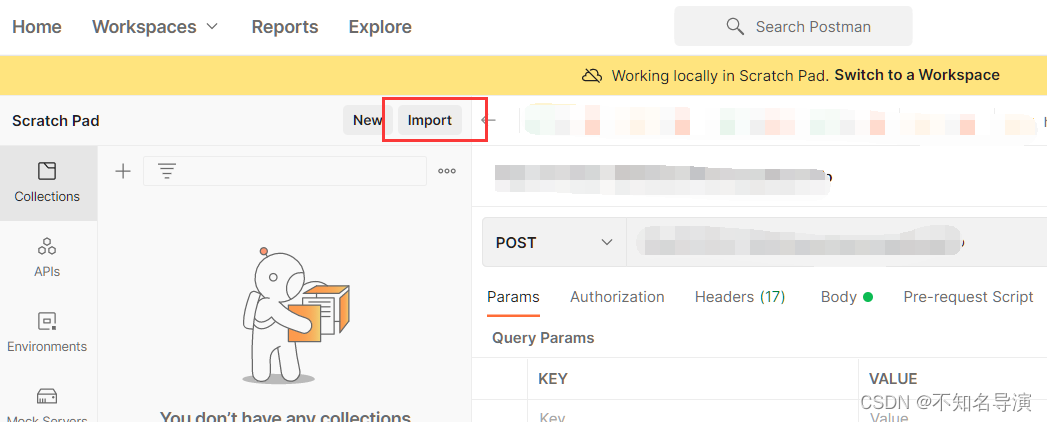The image size is (1047, 422).
Task: Open the Collections sidebar panel
Action: click(47, 183)
